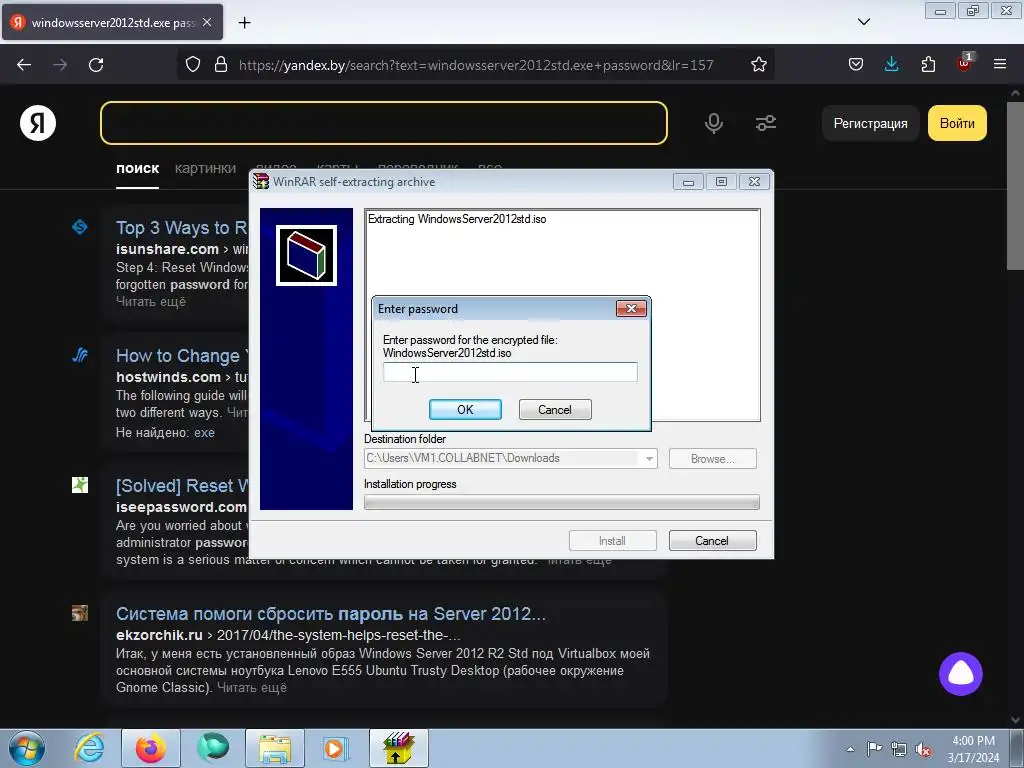
Task: Cancel the Enter password dialog
Action: pos(554,409)
